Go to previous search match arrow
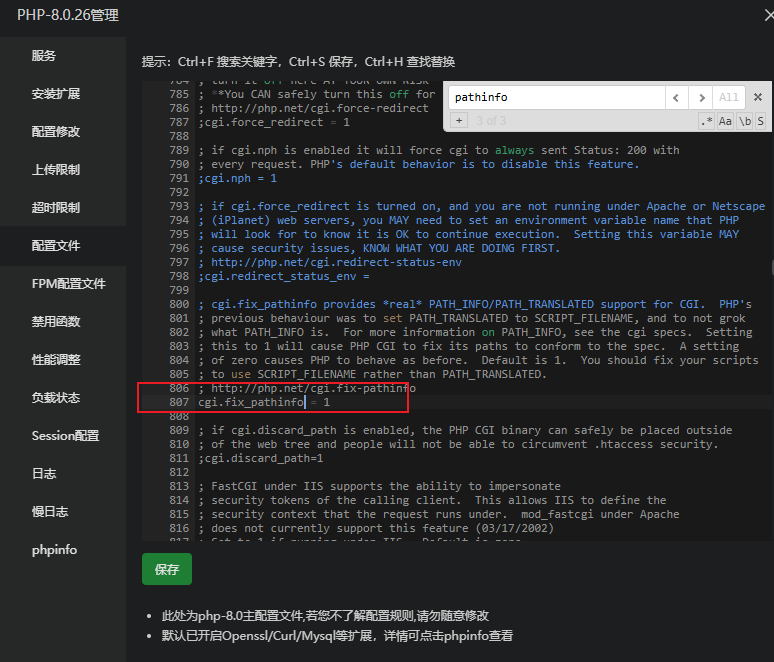The image size is (774, 662). coord(676,97)
